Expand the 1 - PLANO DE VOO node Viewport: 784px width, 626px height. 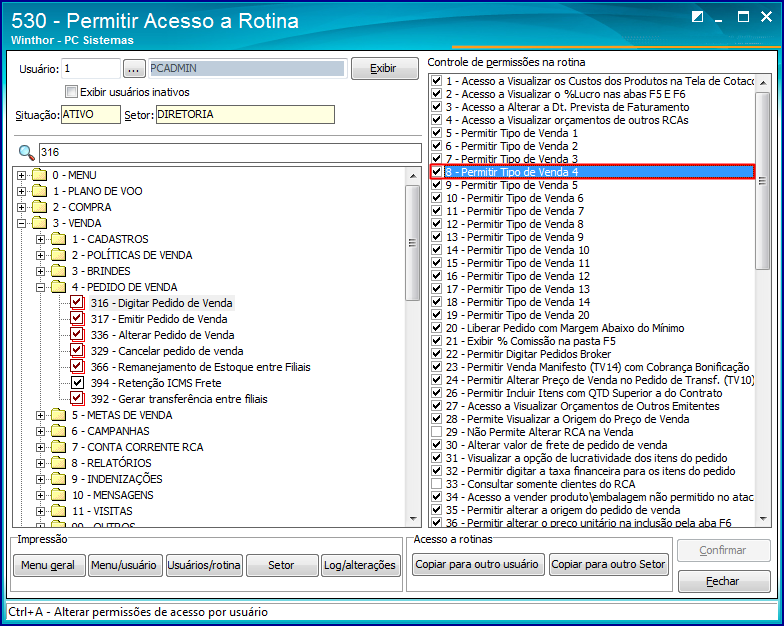point(22,192)
